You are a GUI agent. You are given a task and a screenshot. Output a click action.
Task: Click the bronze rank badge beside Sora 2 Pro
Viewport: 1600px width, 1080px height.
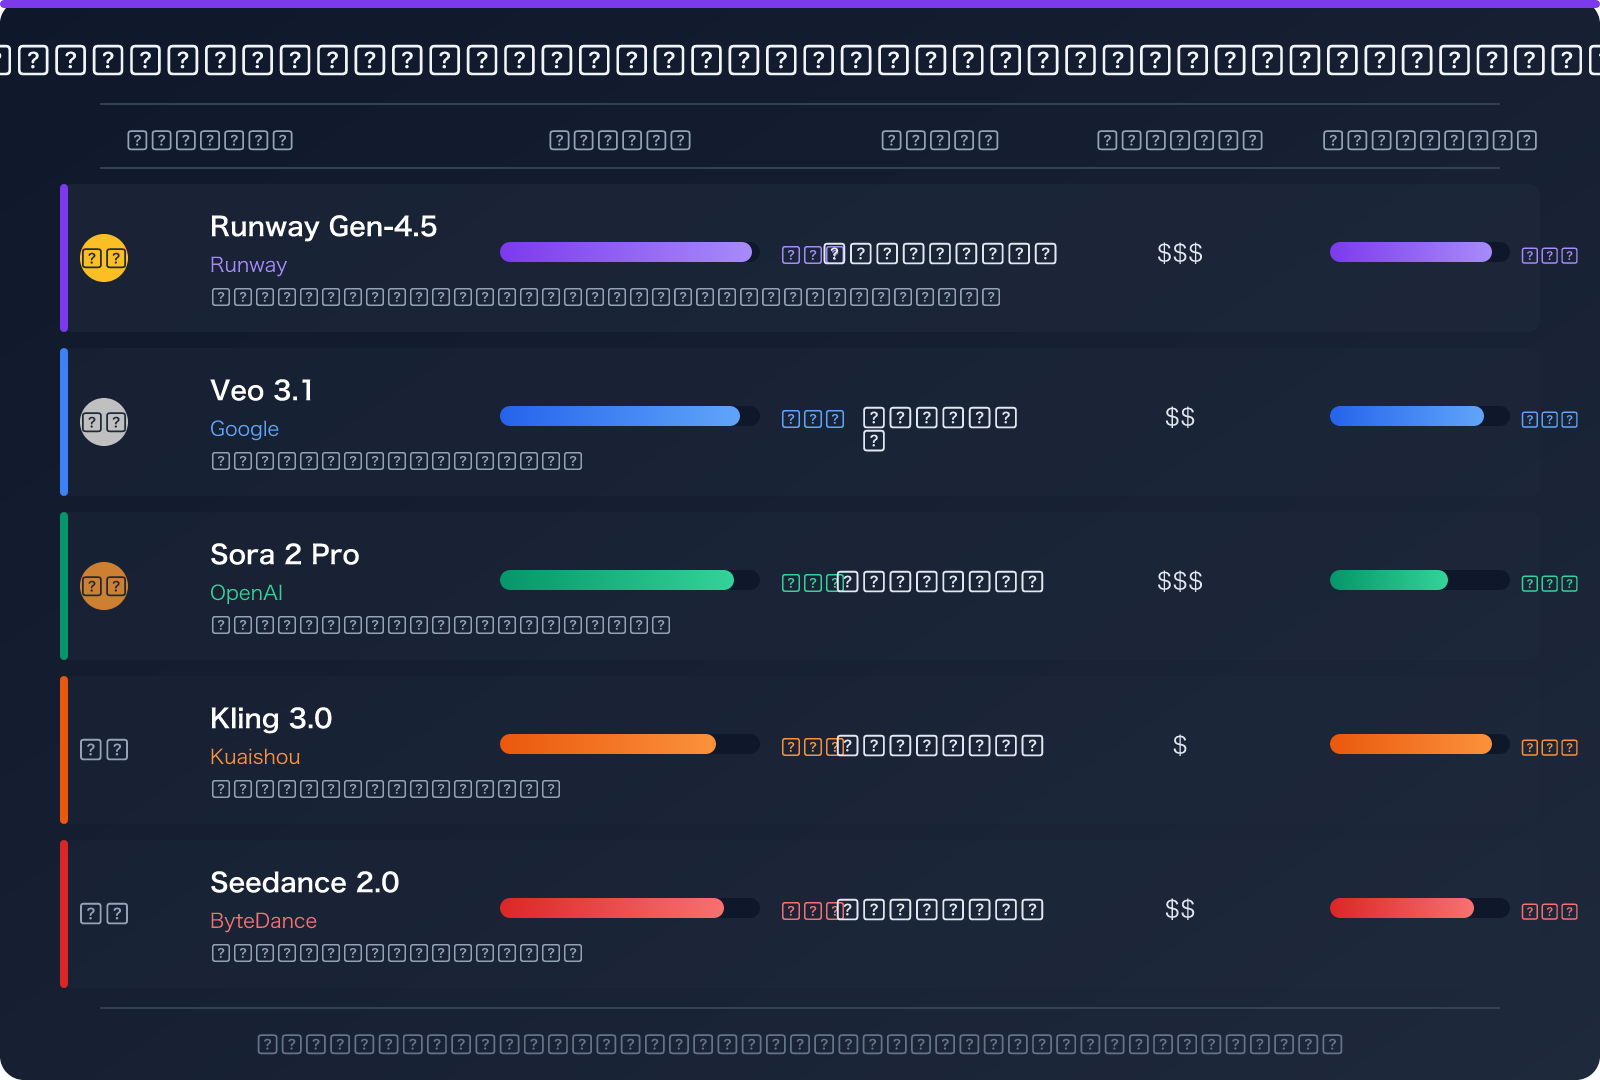(x=104, y=586)
